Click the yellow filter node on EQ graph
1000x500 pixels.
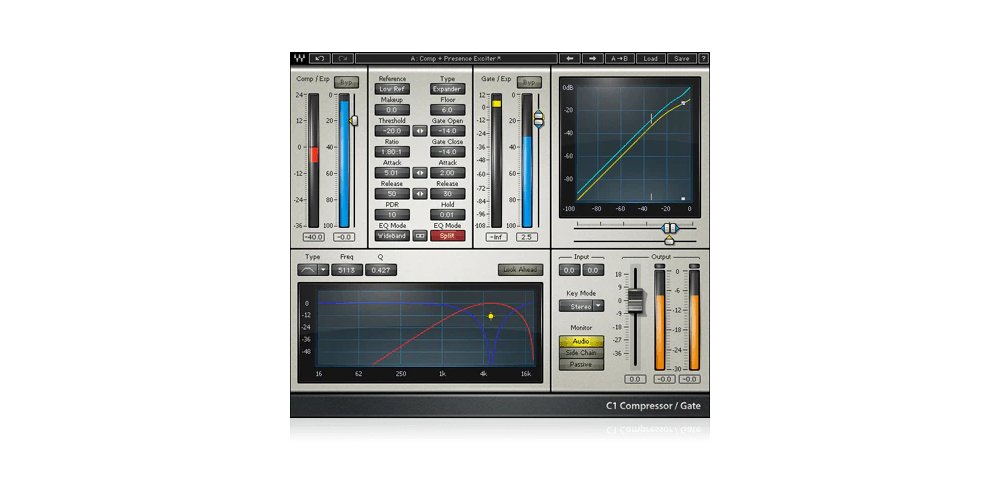coord(491,316)
